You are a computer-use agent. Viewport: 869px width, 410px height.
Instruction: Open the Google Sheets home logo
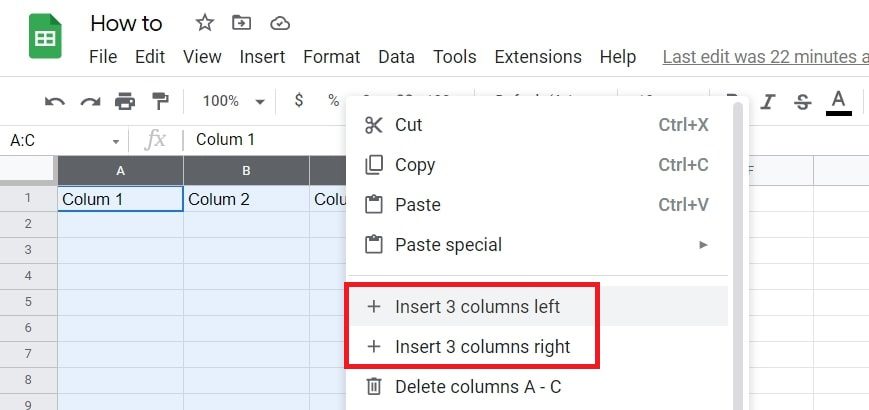pyautogui.click(x=45, y=38)
